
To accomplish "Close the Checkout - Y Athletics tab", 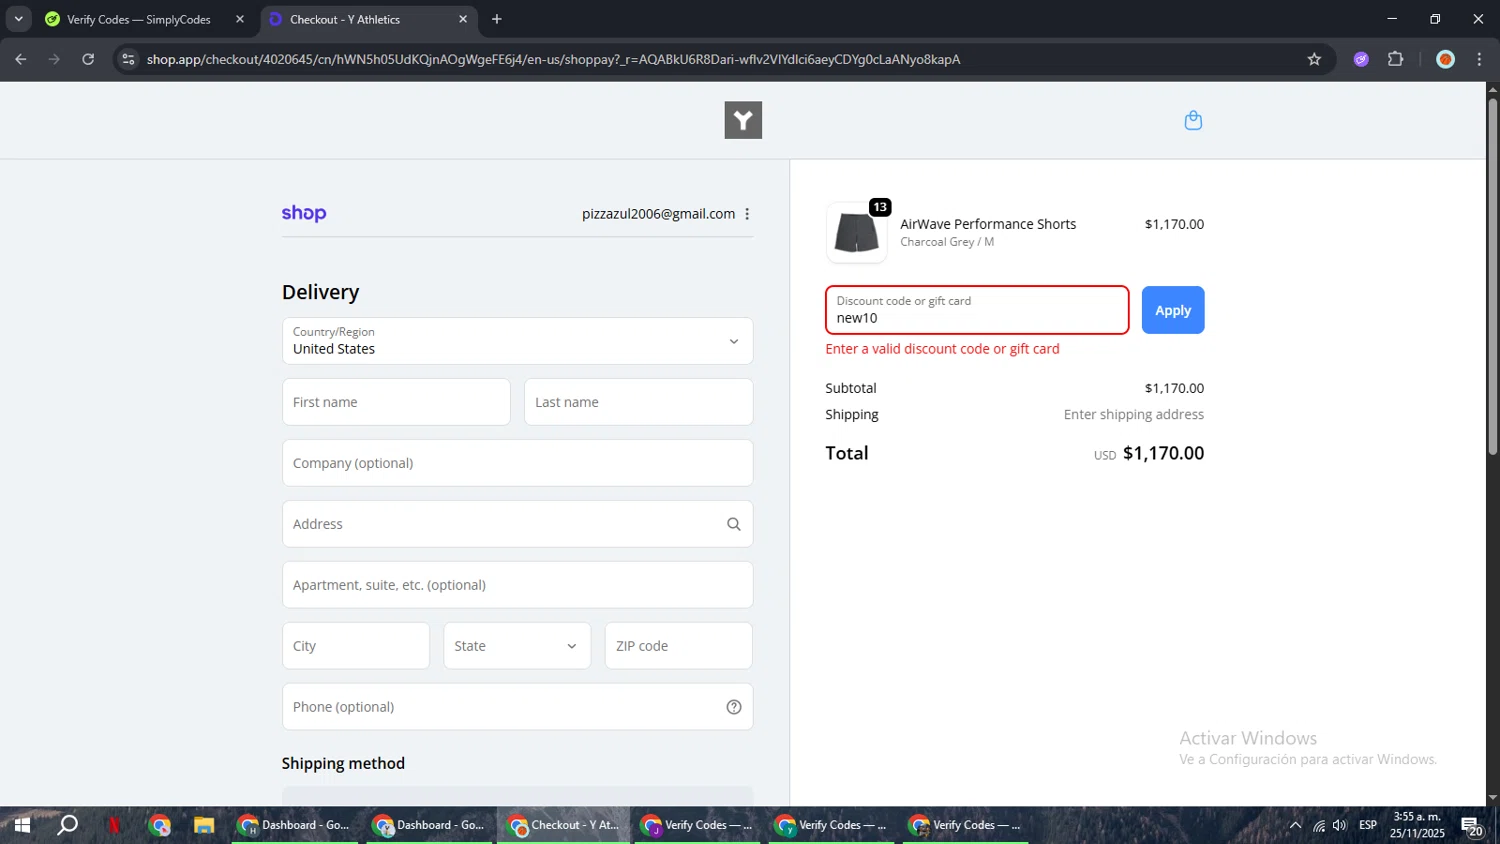I will point(463,19).
